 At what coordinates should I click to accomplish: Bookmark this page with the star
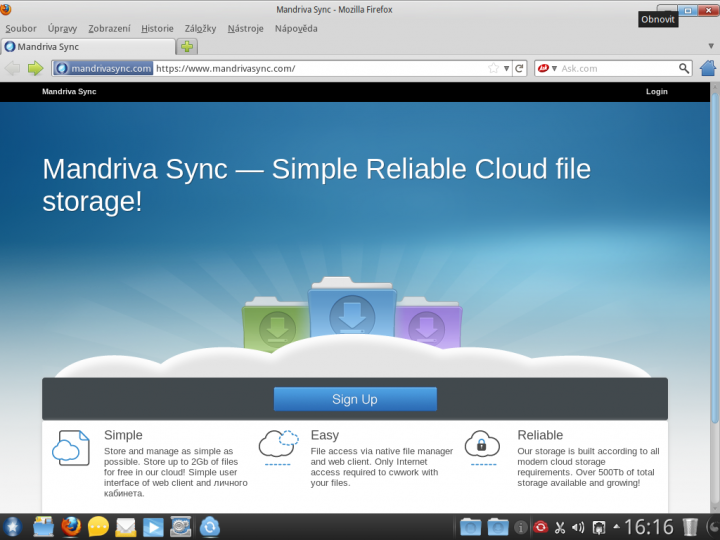click(494, 68)
